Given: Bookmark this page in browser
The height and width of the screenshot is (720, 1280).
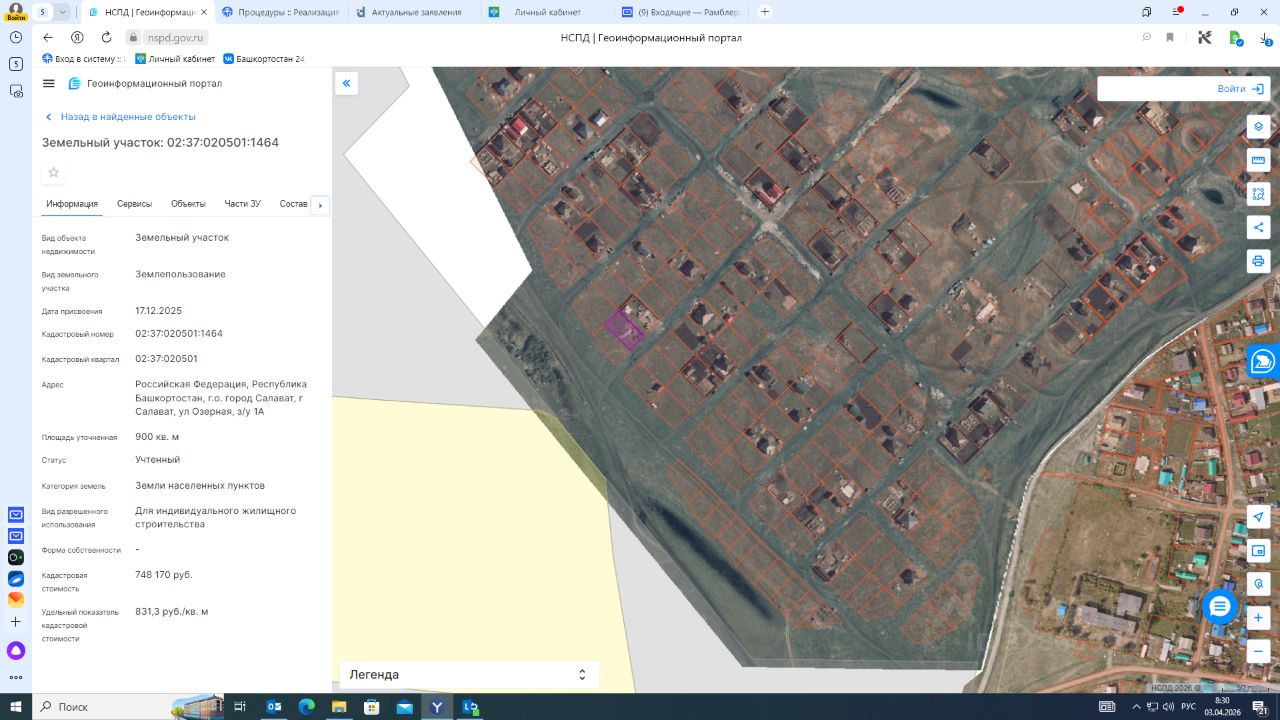Looking at the screenshot, I should tap(1170, 37).
